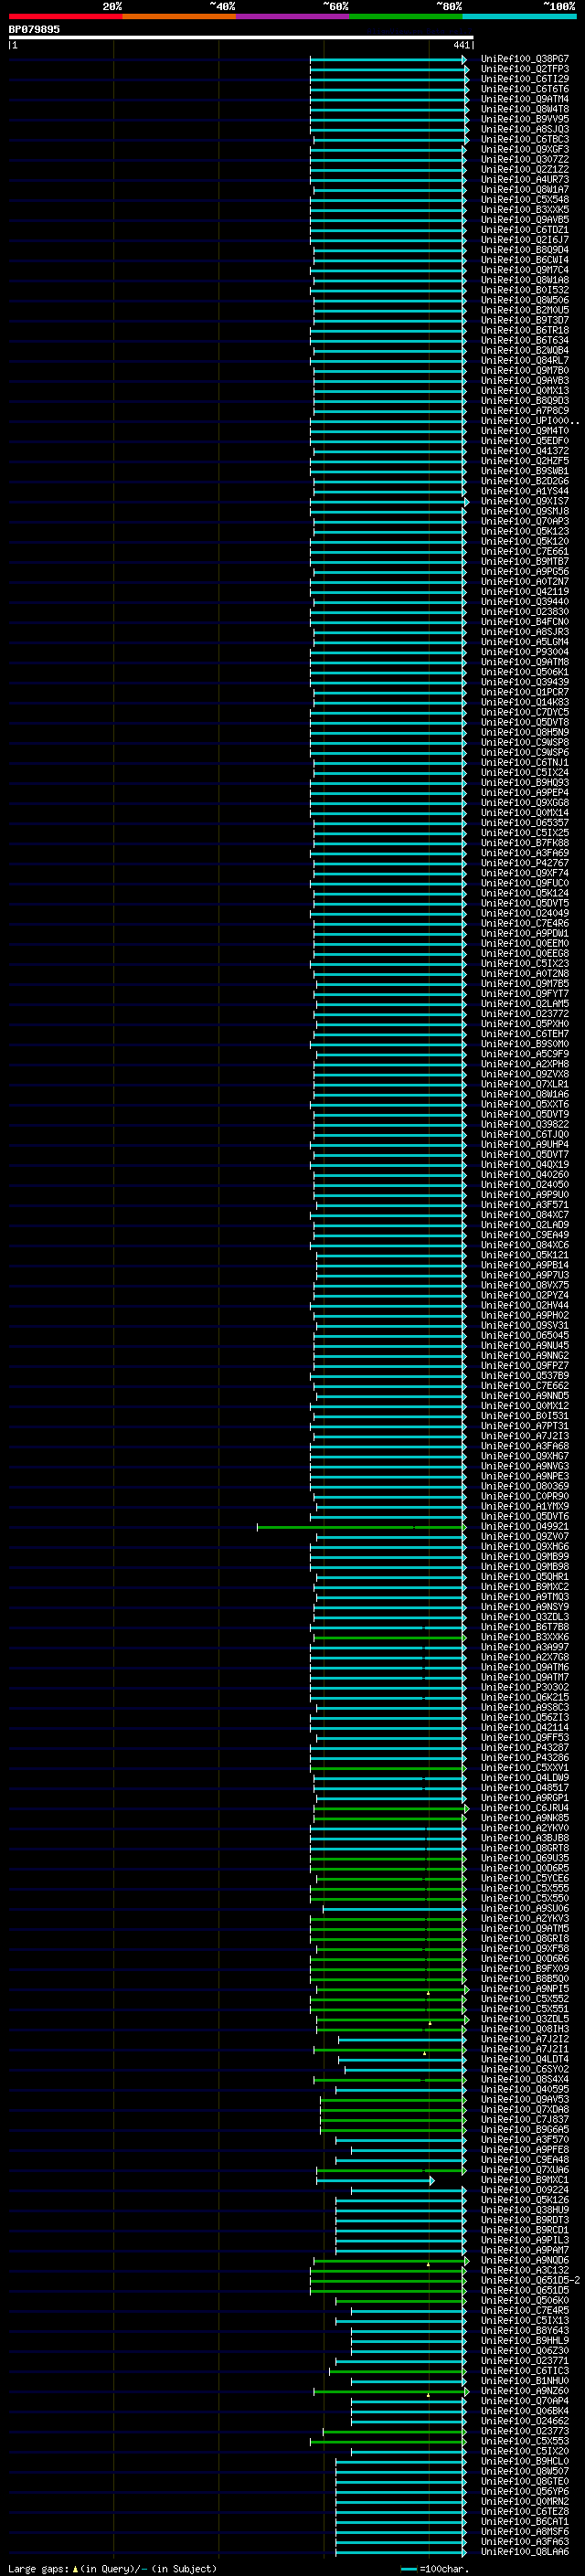Select the UniRef100_A4UR73 label
585x2576 pixels.
pyautogui.click(x=525, y=180)
